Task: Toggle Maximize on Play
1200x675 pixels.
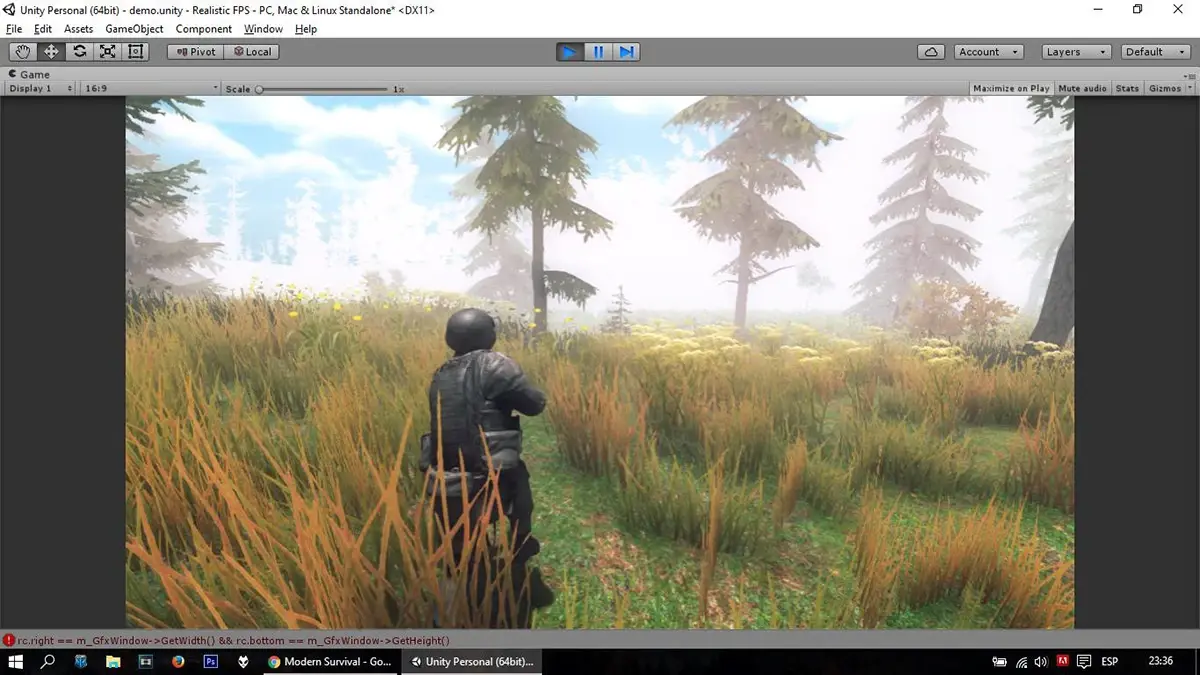Action: click(x=1011, y=89)
